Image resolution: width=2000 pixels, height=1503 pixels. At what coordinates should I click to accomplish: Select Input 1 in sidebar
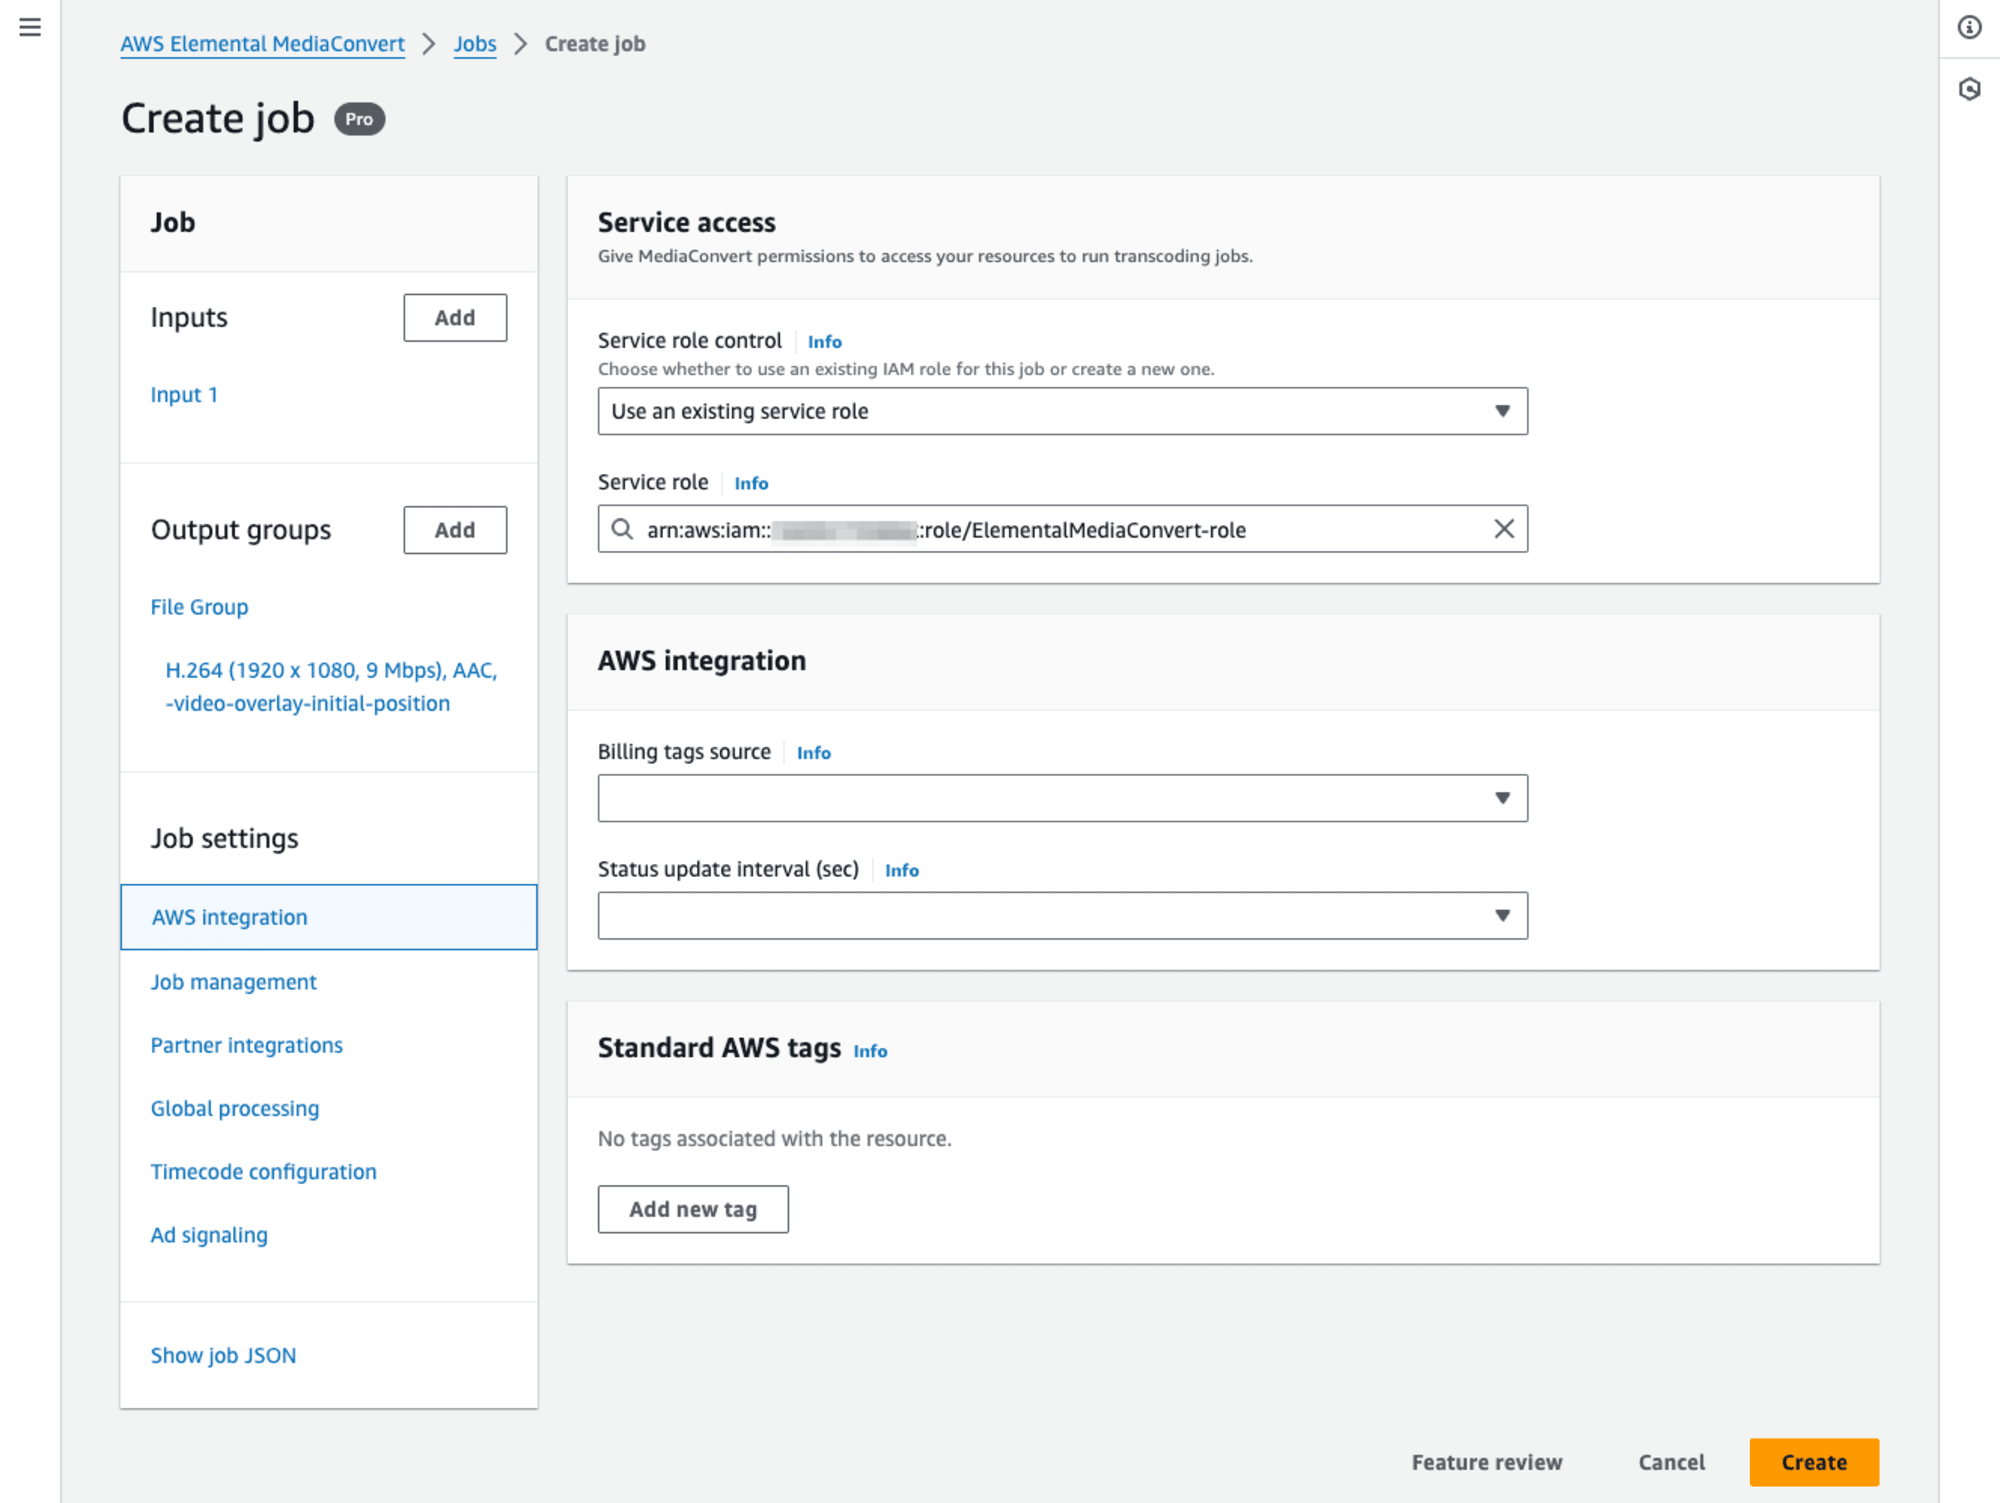(184, 394)
